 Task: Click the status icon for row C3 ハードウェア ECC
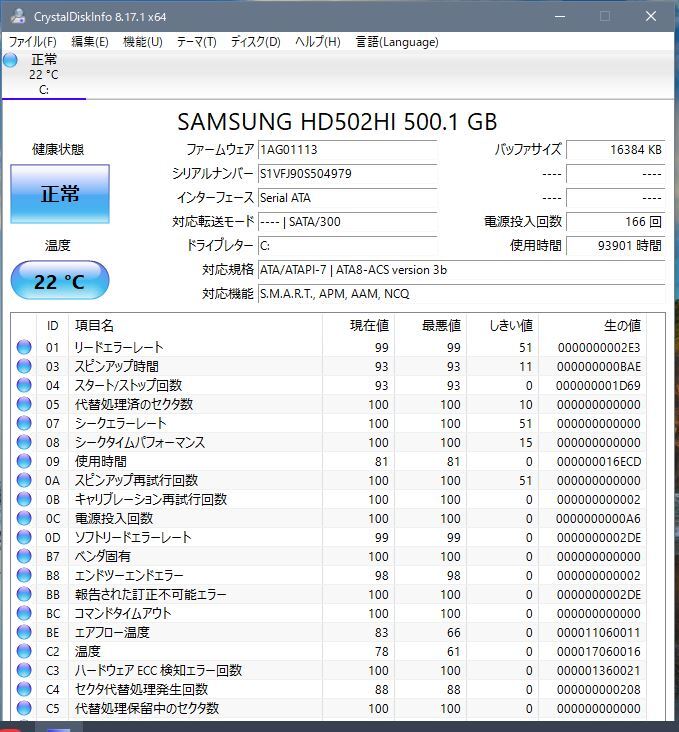pos(24,670)
